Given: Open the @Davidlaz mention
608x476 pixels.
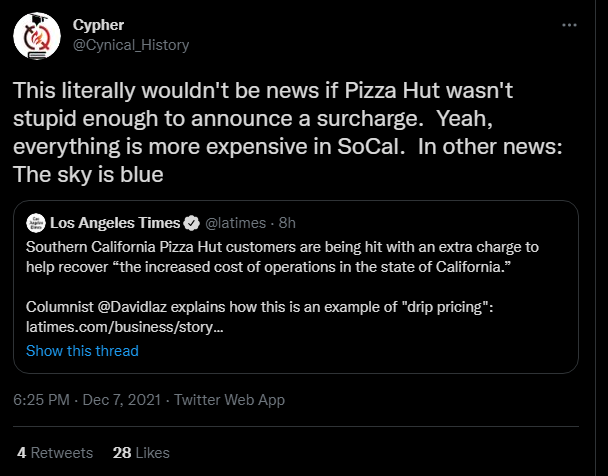Looking at the screenshot, I should tap(132, 307).
